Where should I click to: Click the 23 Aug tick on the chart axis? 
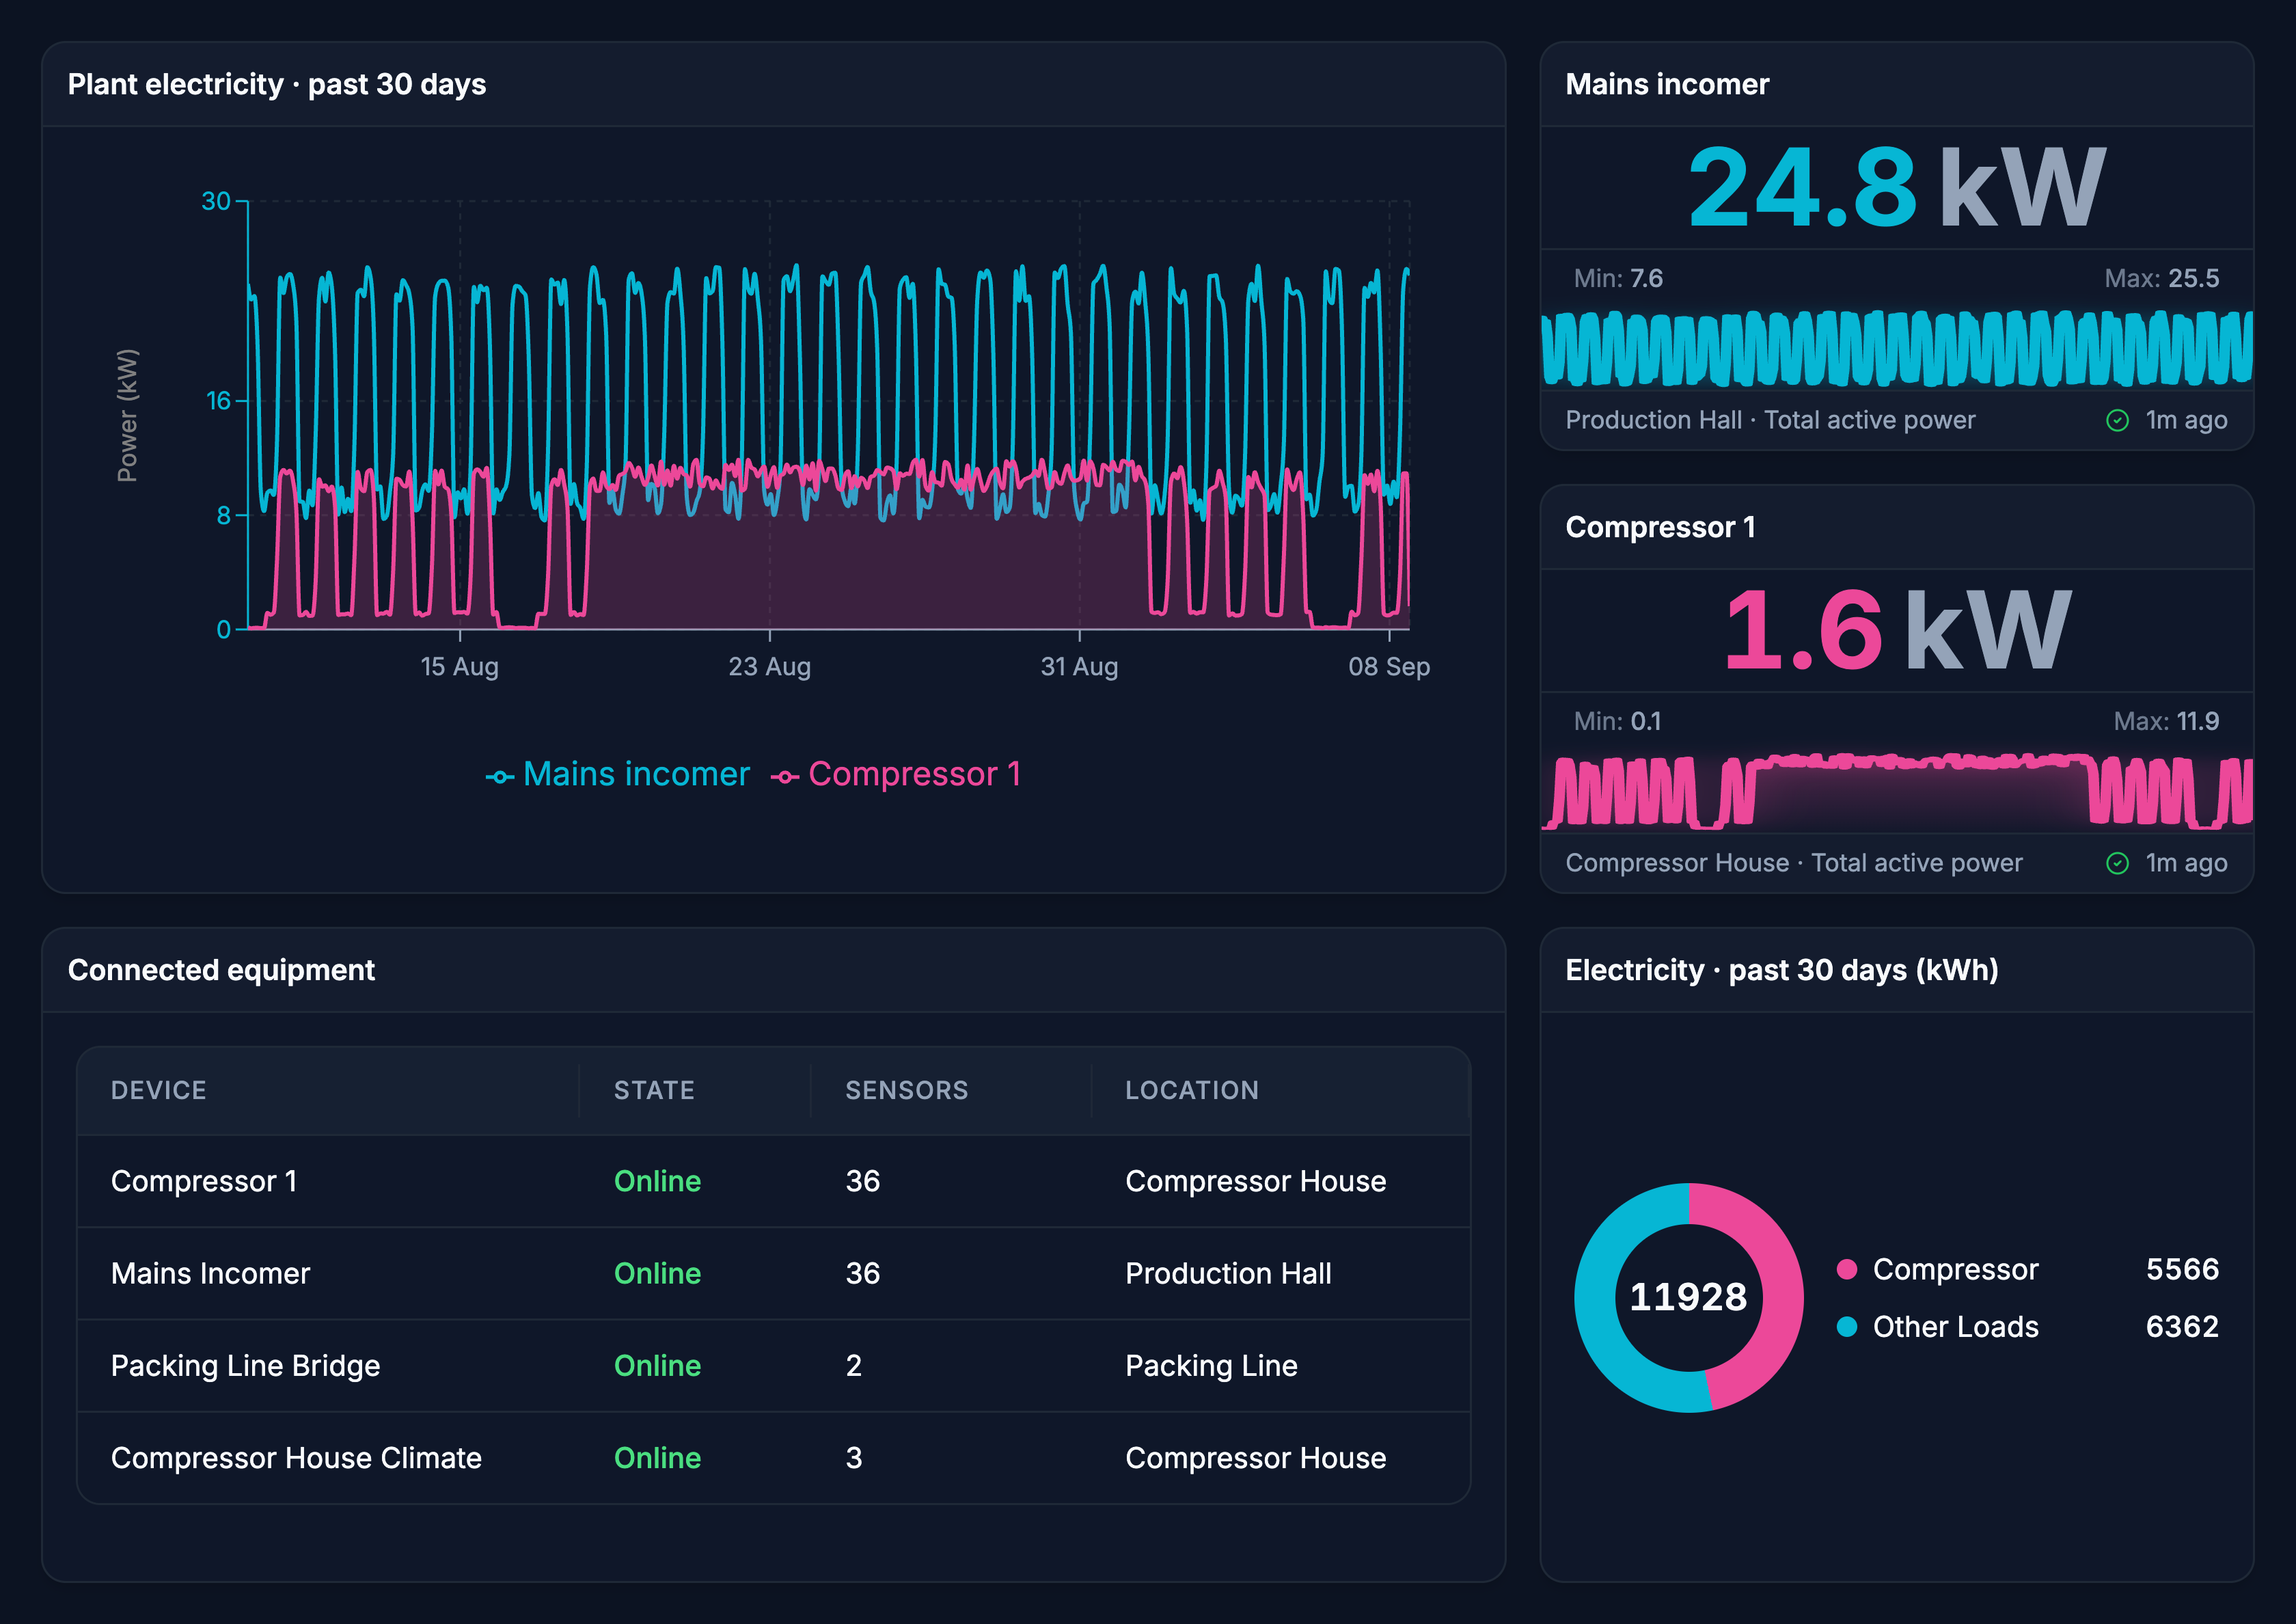pyautogui.click(x=769, y=666)
